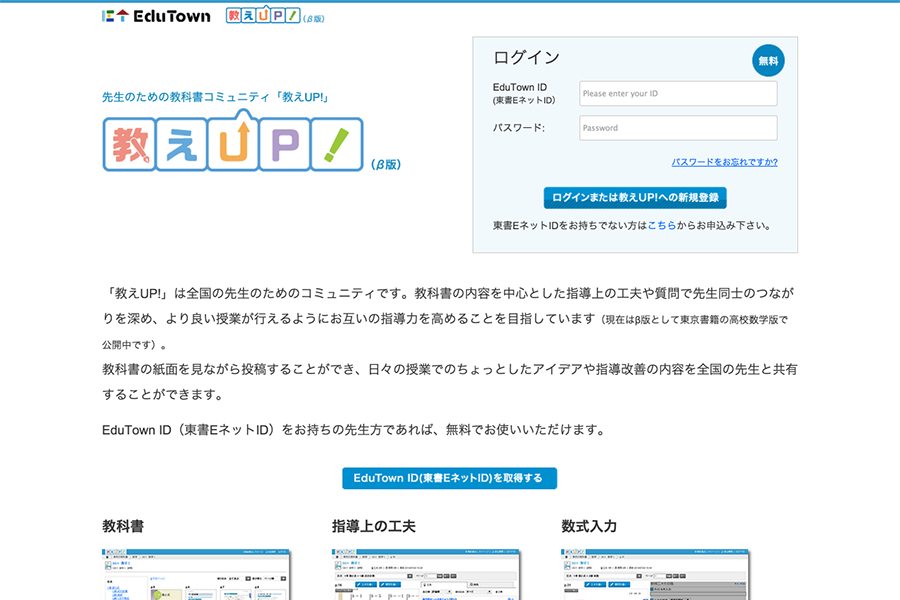This screenshot has height=600, width=900.
Task: Focus the Password input field
Action: [678, 128]
